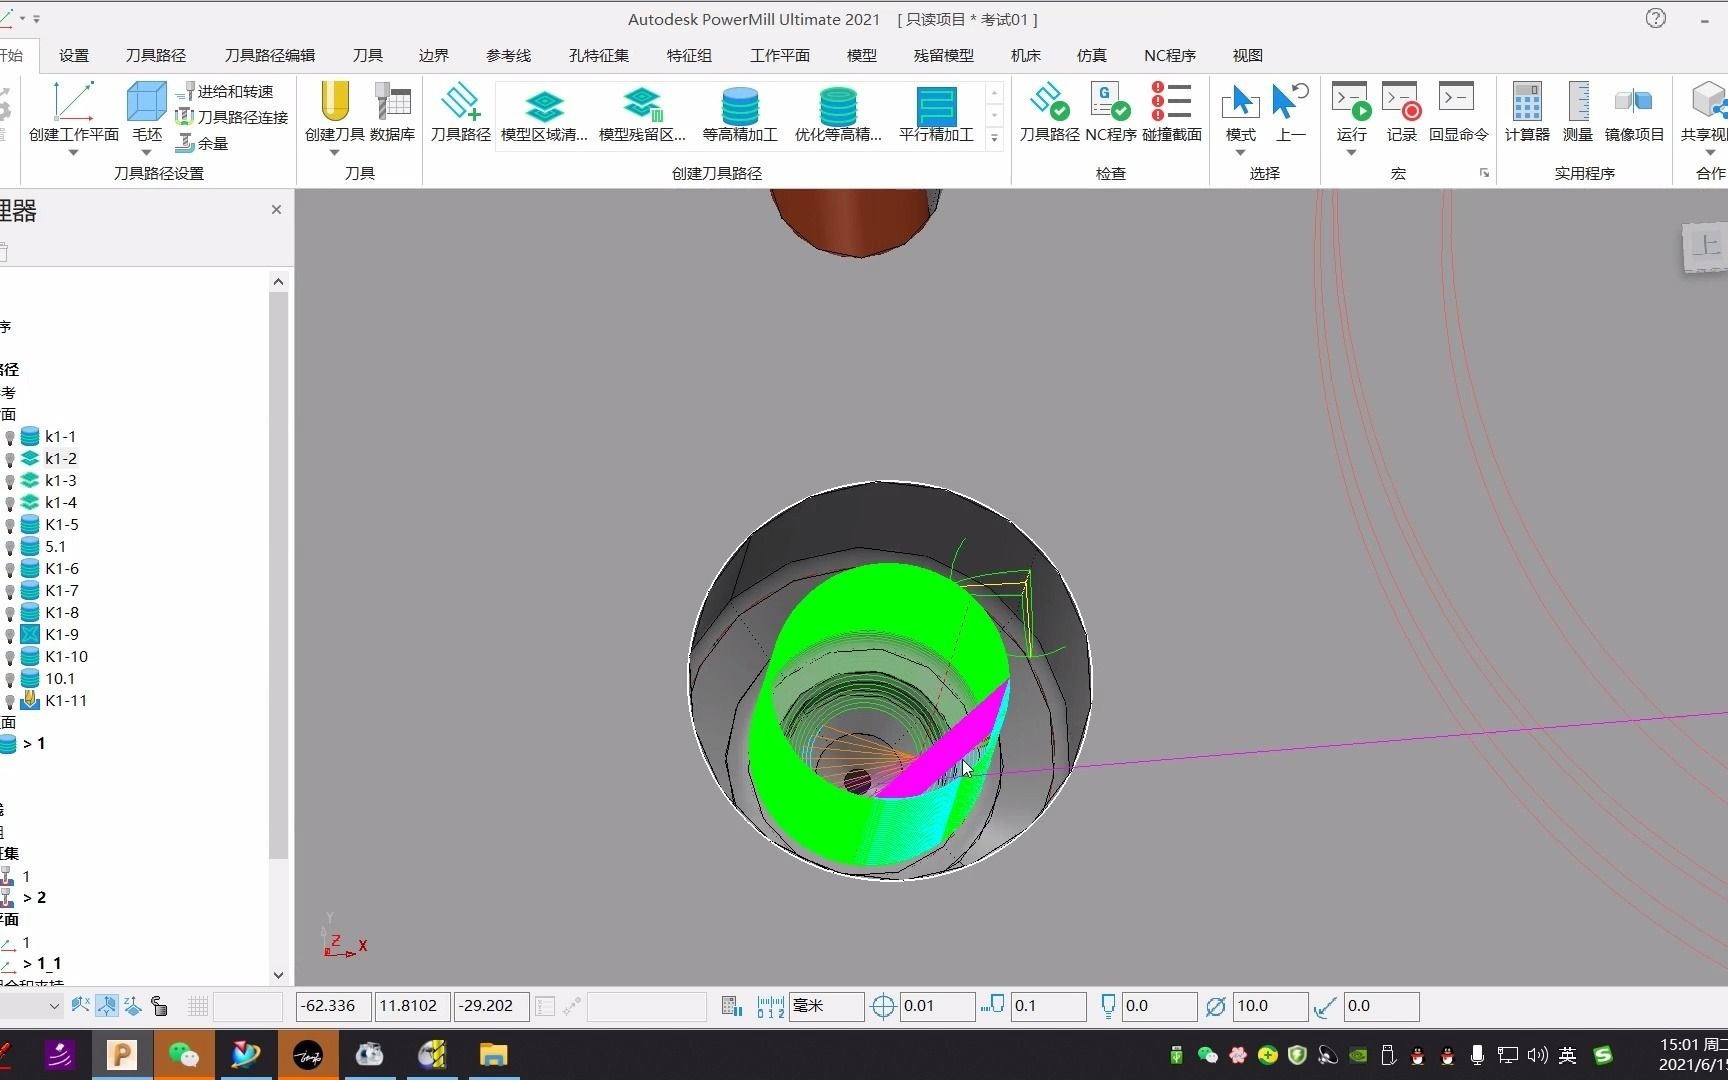This screenshot has width=1728, height=1080.
Task: Start macro Record icon
Action: click(x=1401, y=113)
